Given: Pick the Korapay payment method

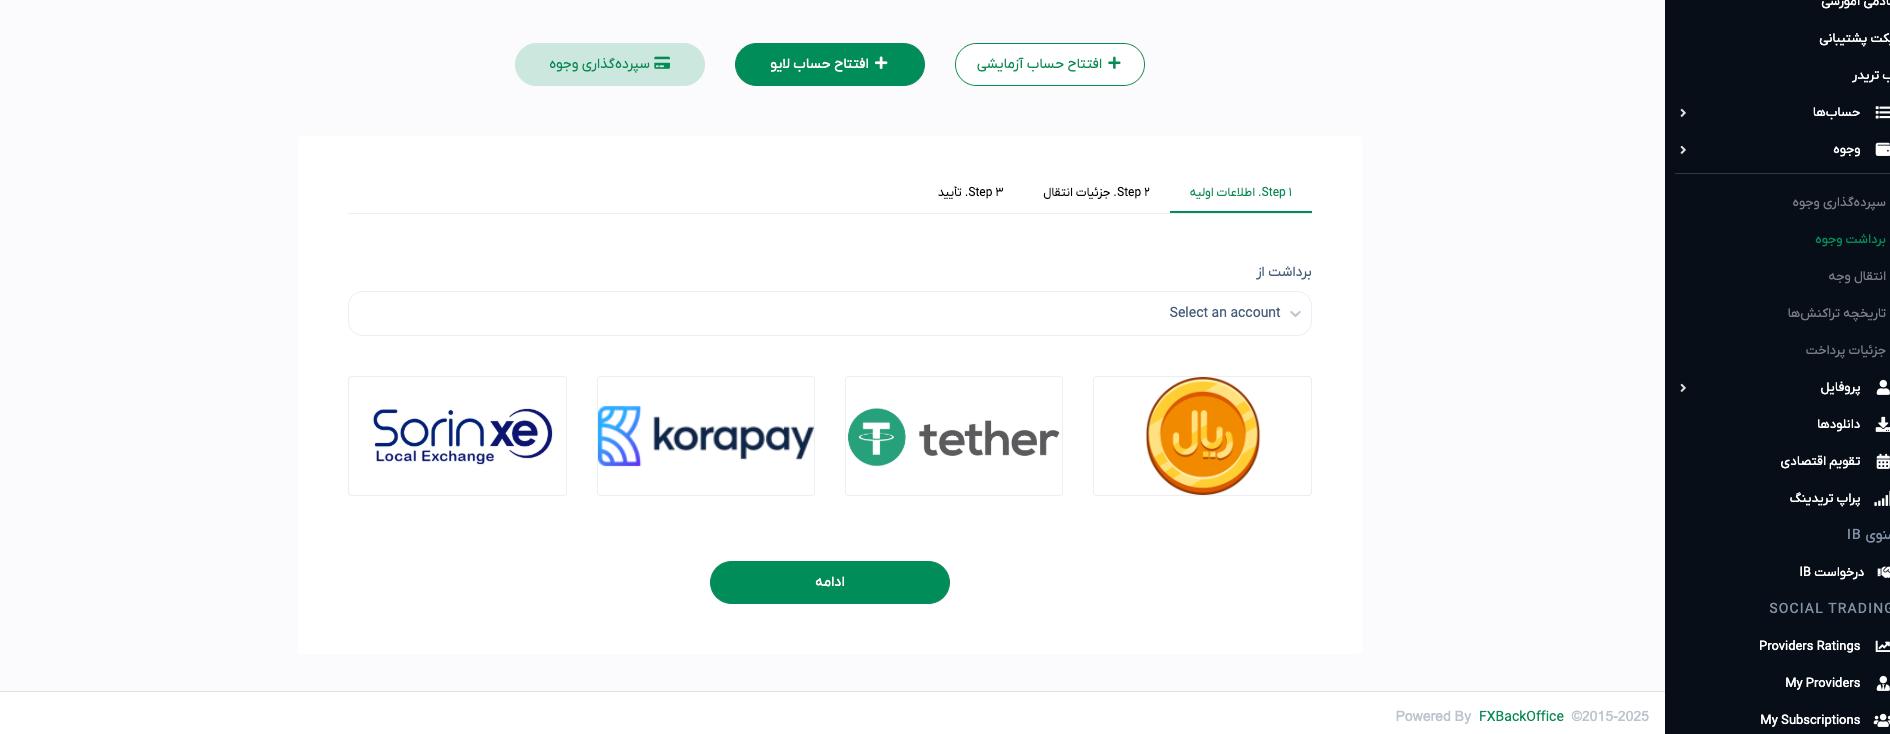Looking at the screenshot, I should pos(705,436).
